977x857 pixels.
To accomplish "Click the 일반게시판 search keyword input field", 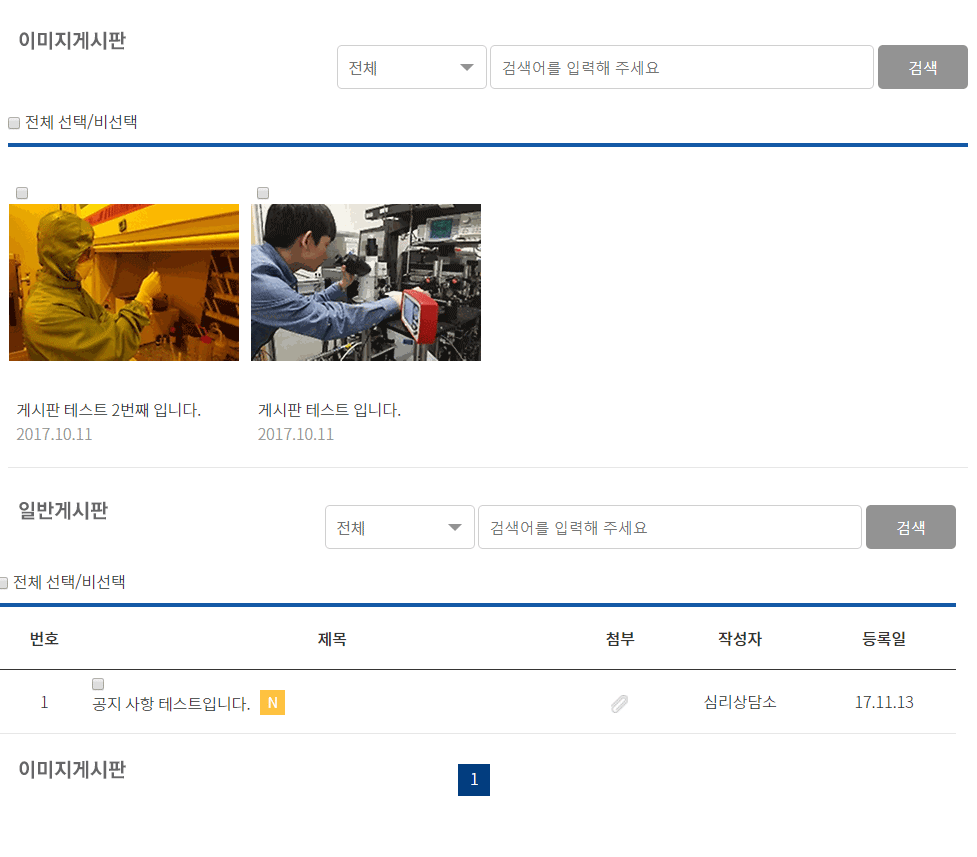I will tap(669, 527).
